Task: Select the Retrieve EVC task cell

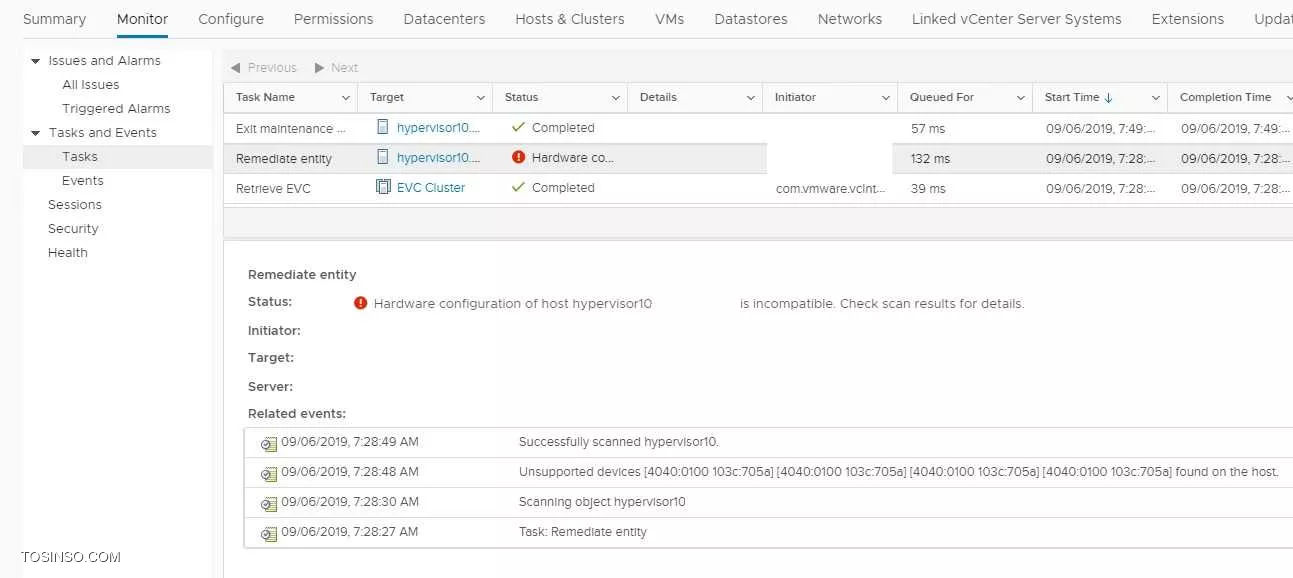Action: [273, 188]
